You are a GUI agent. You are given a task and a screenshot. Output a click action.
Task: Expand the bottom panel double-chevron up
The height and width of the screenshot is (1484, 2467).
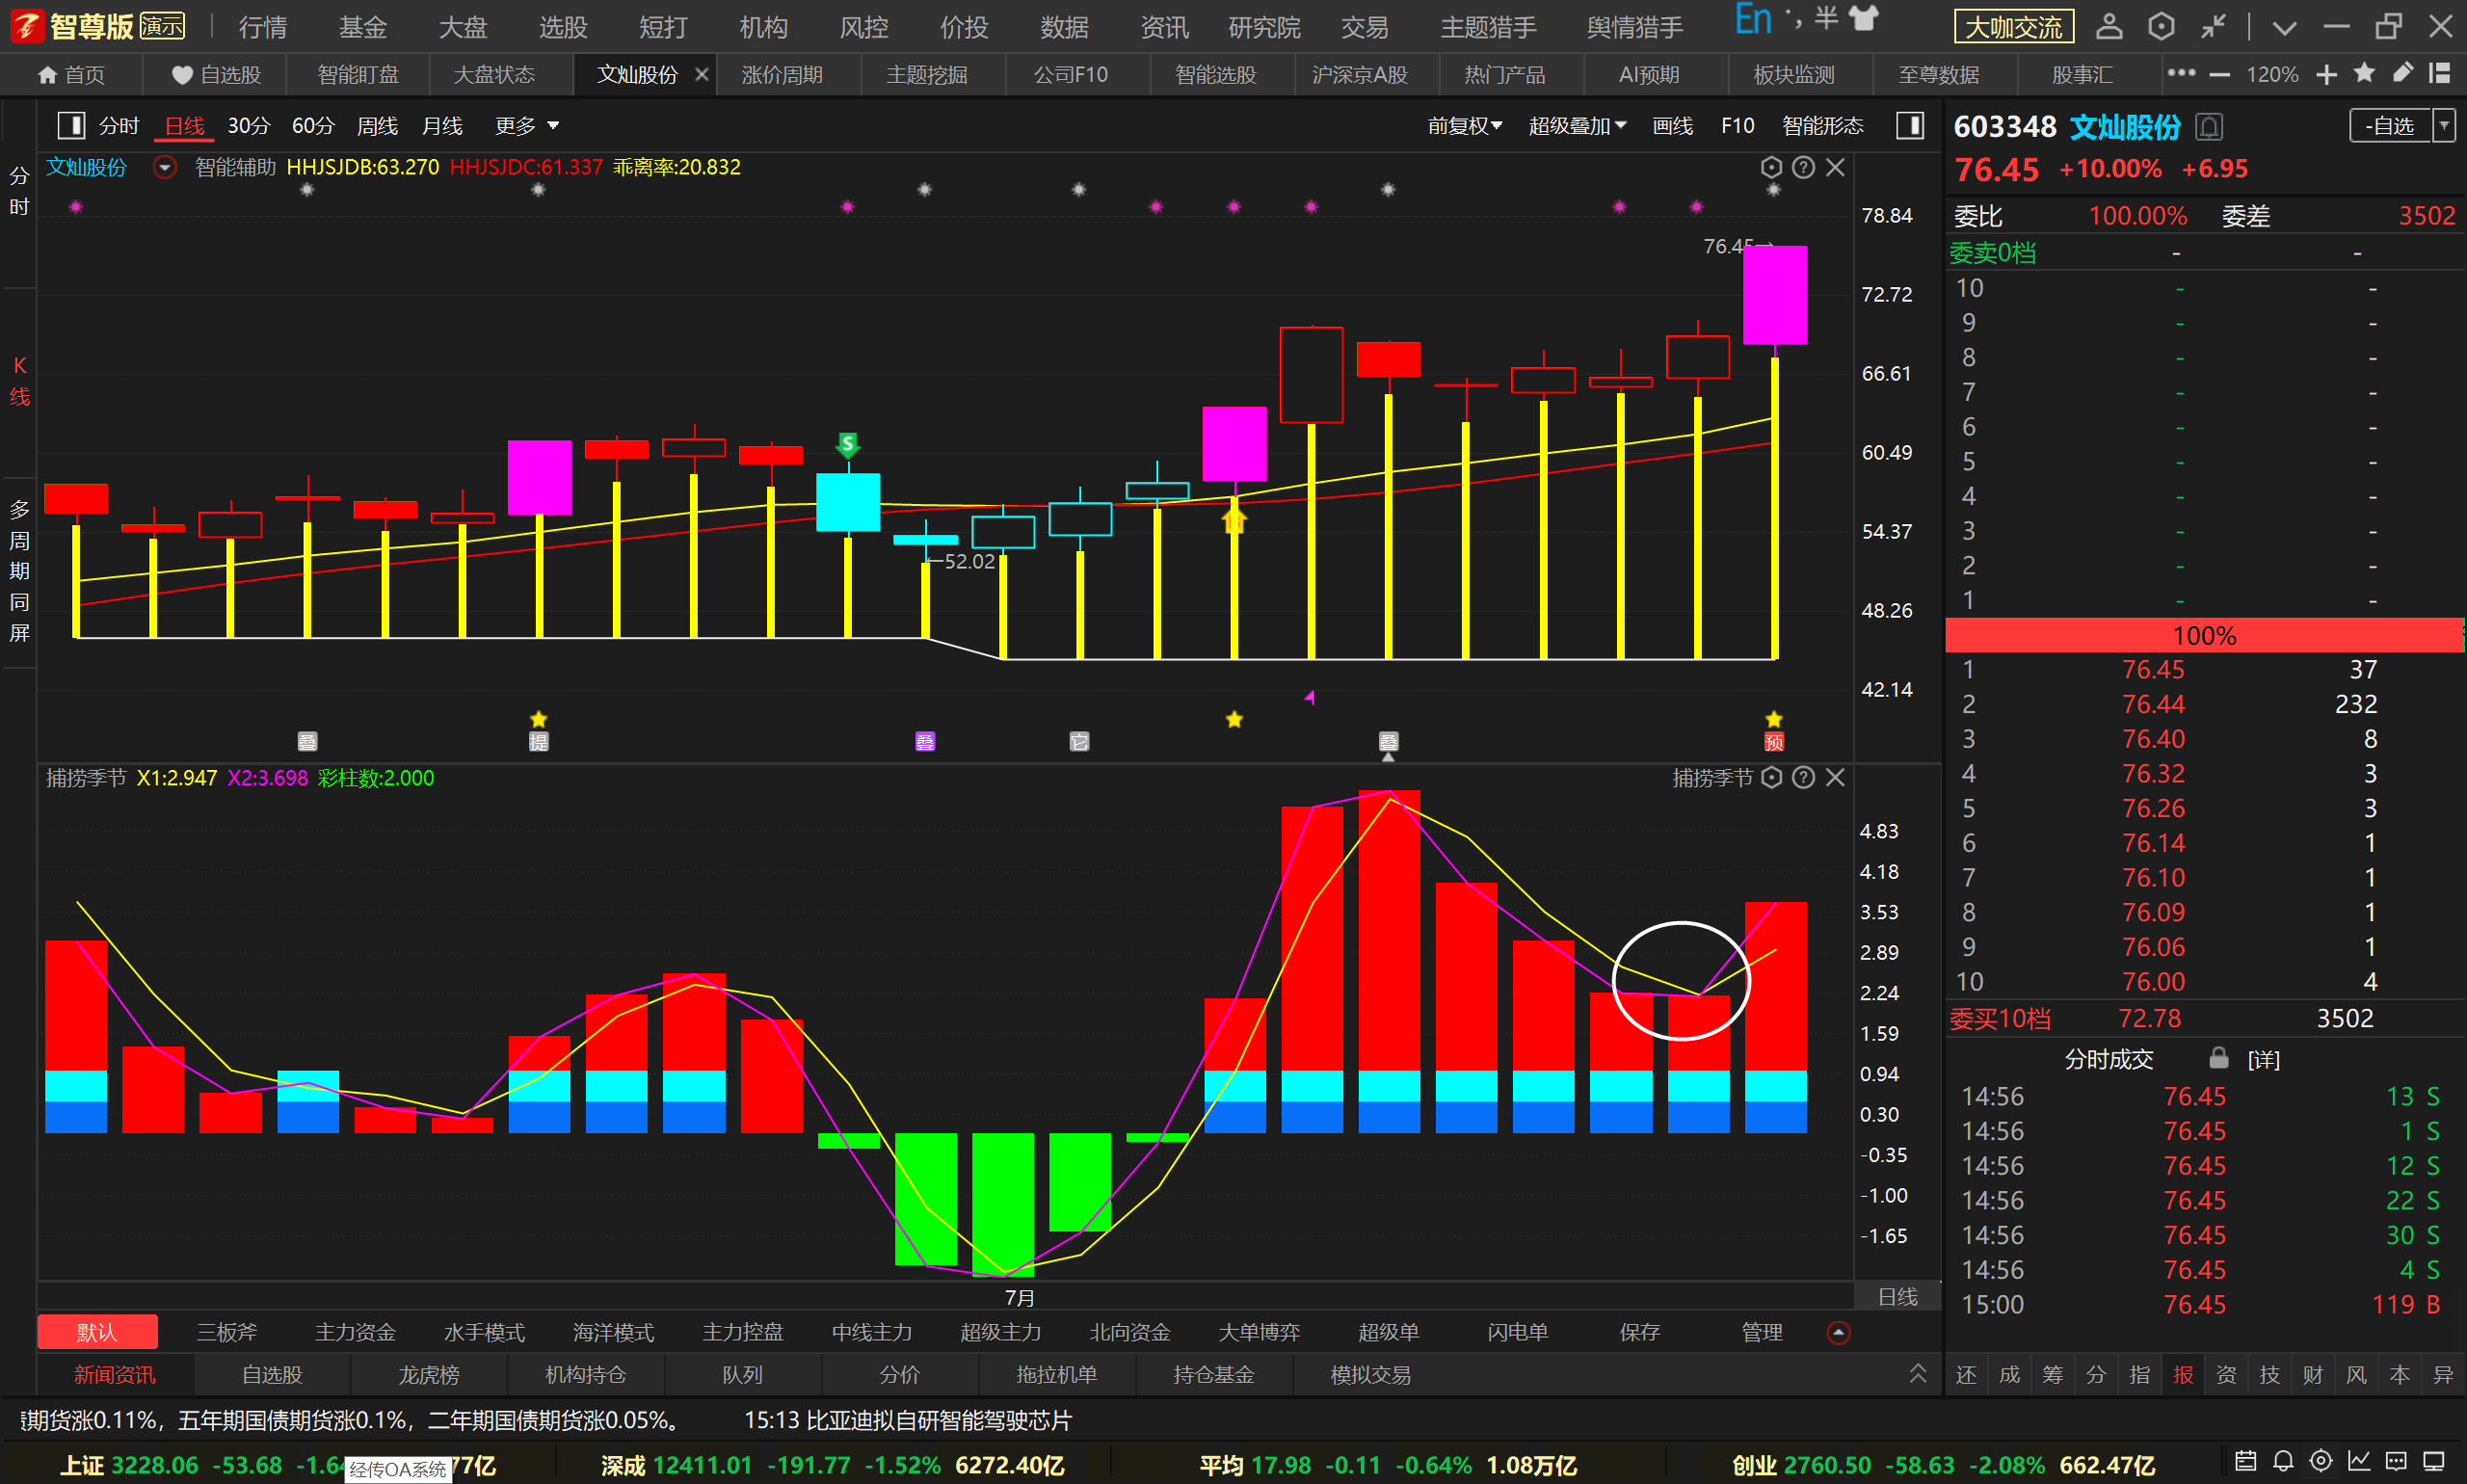pos(1918,1373)
